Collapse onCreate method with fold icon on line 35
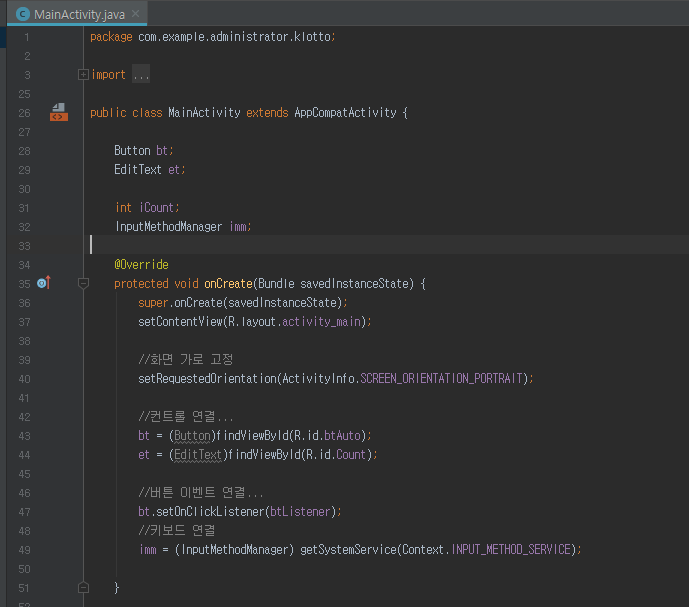 click(83, 284)
